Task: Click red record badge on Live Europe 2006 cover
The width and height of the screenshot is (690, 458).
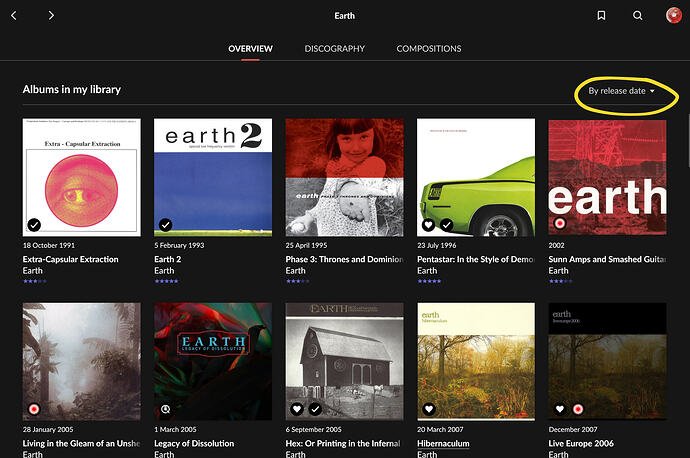Action: [578, 409]
